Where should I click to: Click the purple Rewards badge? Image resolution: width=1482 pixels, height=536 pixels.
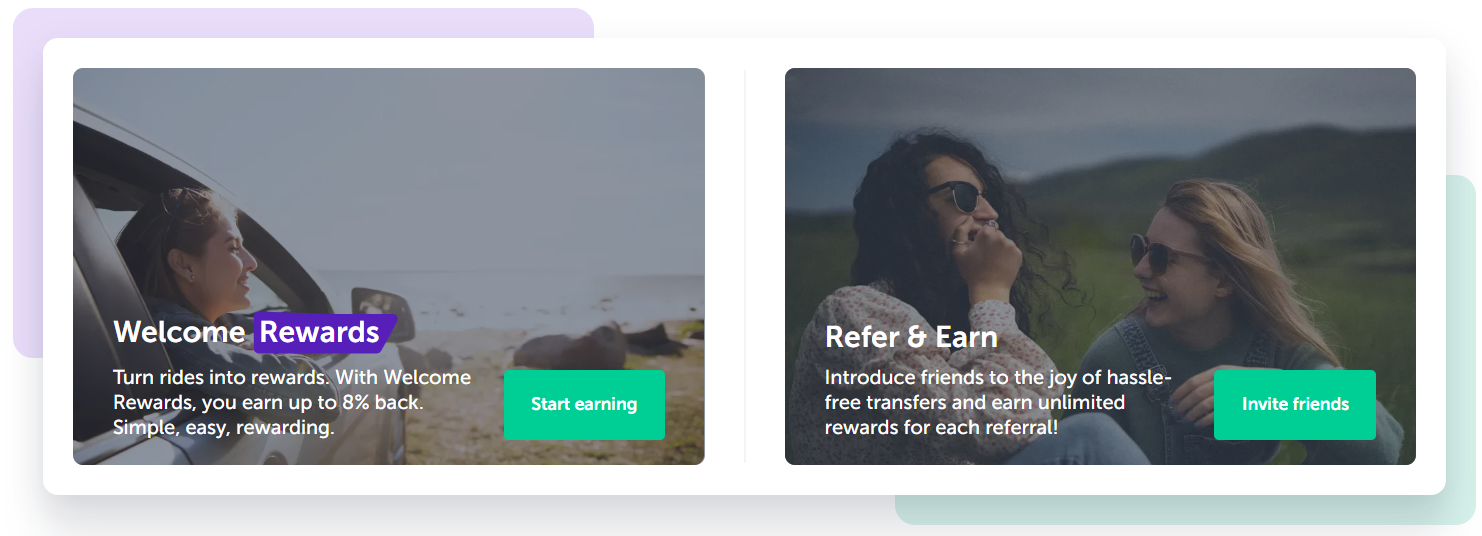325,332
